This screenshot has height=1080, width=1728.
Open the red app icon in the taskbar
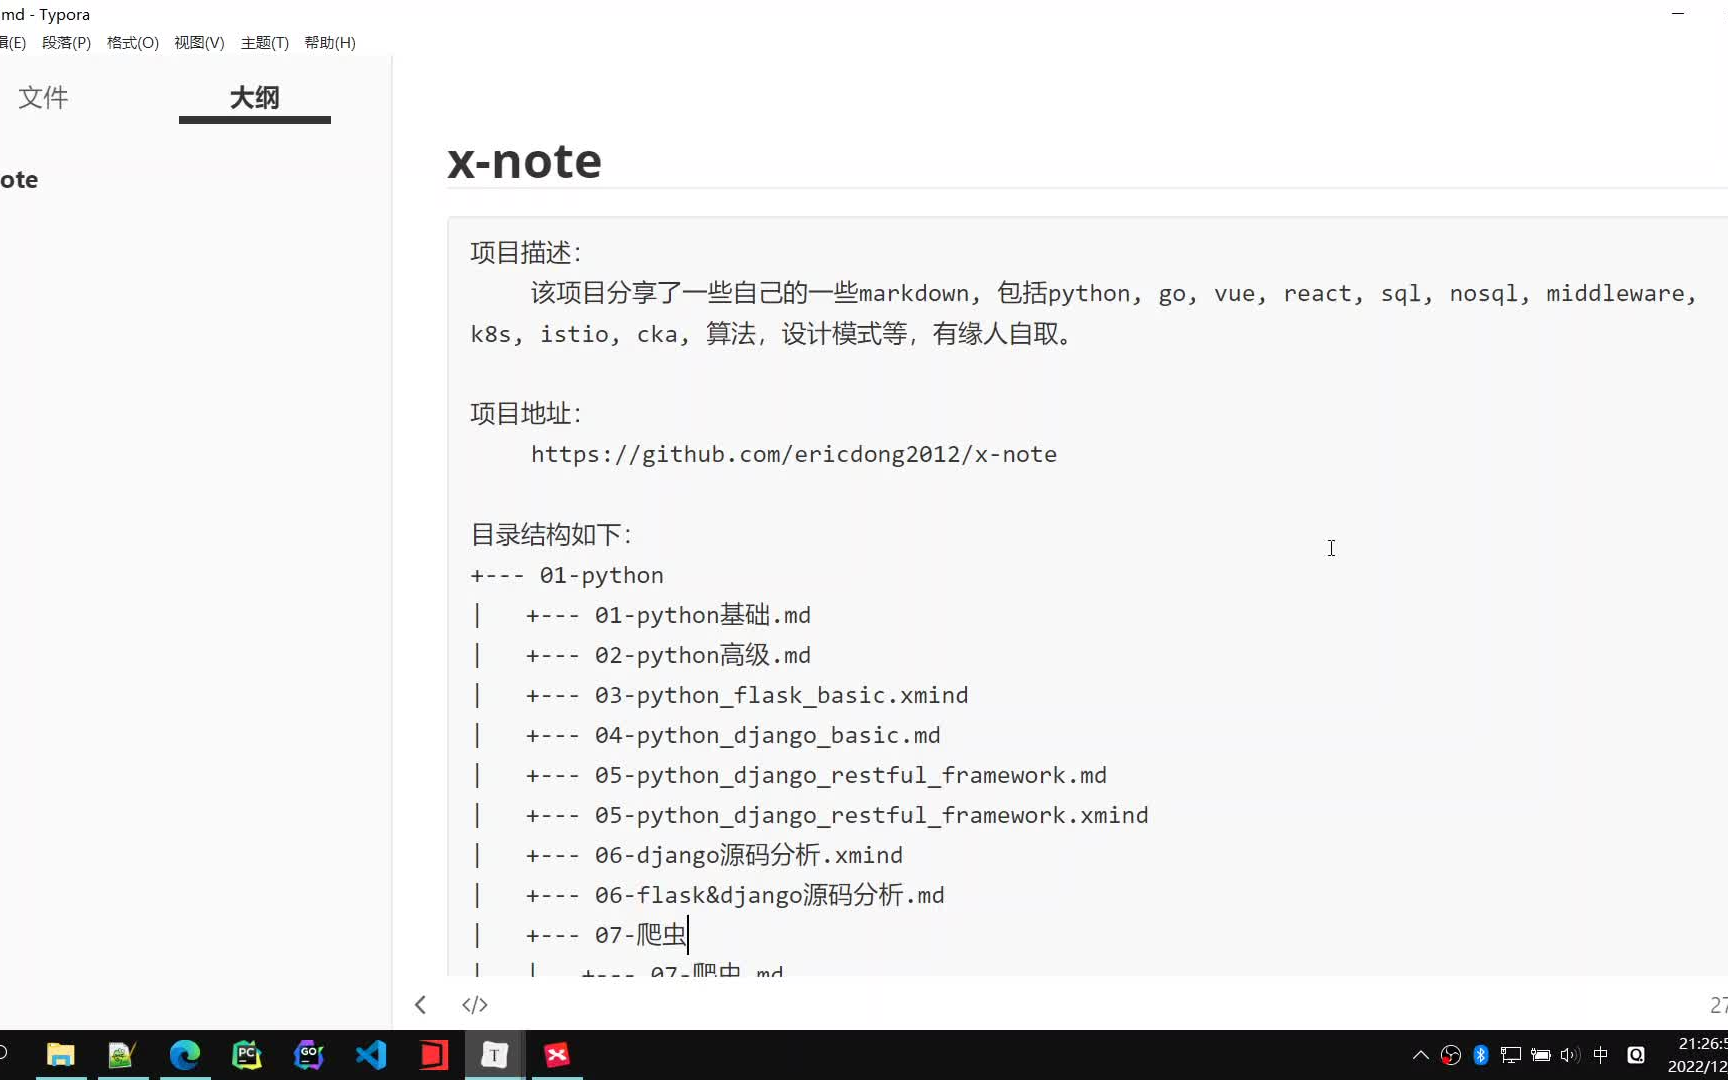click(433, 1055)
